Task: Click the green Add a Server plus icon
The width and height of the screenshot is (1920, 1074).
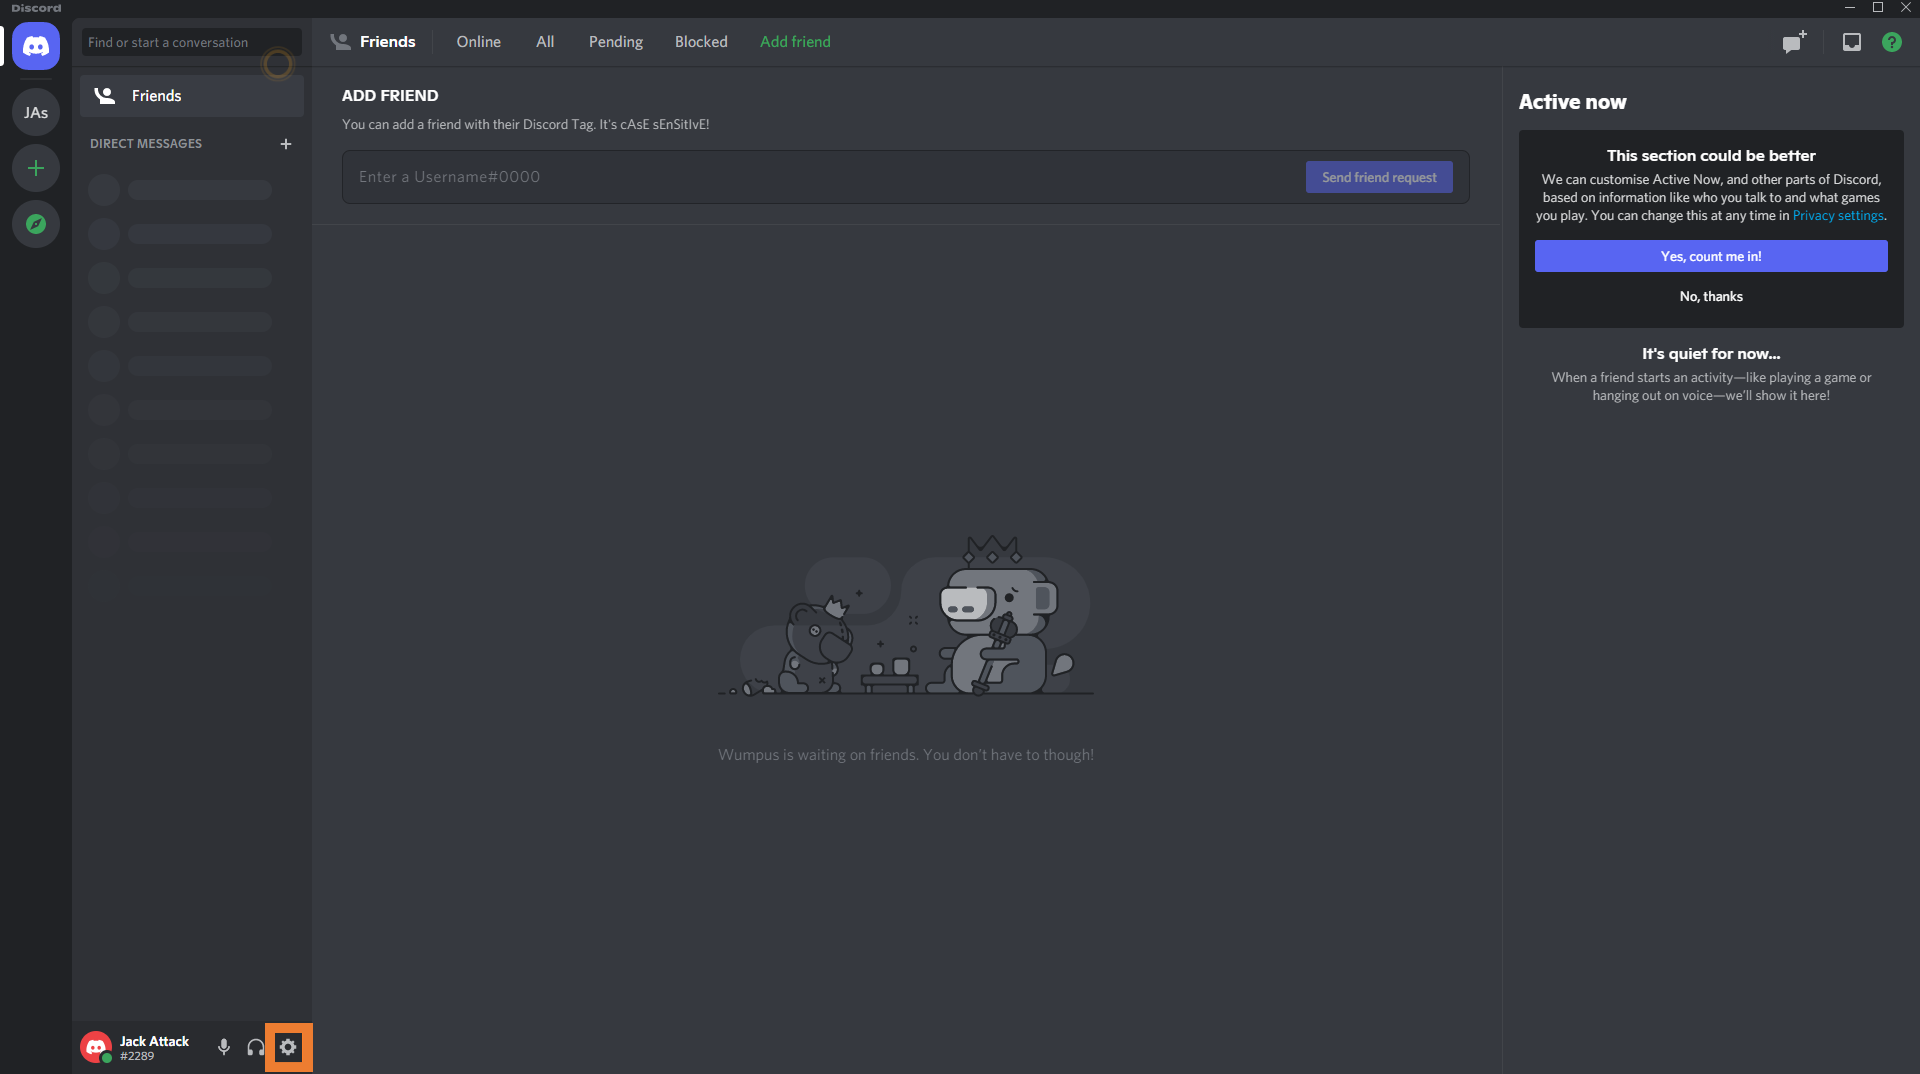Action: 36,168
